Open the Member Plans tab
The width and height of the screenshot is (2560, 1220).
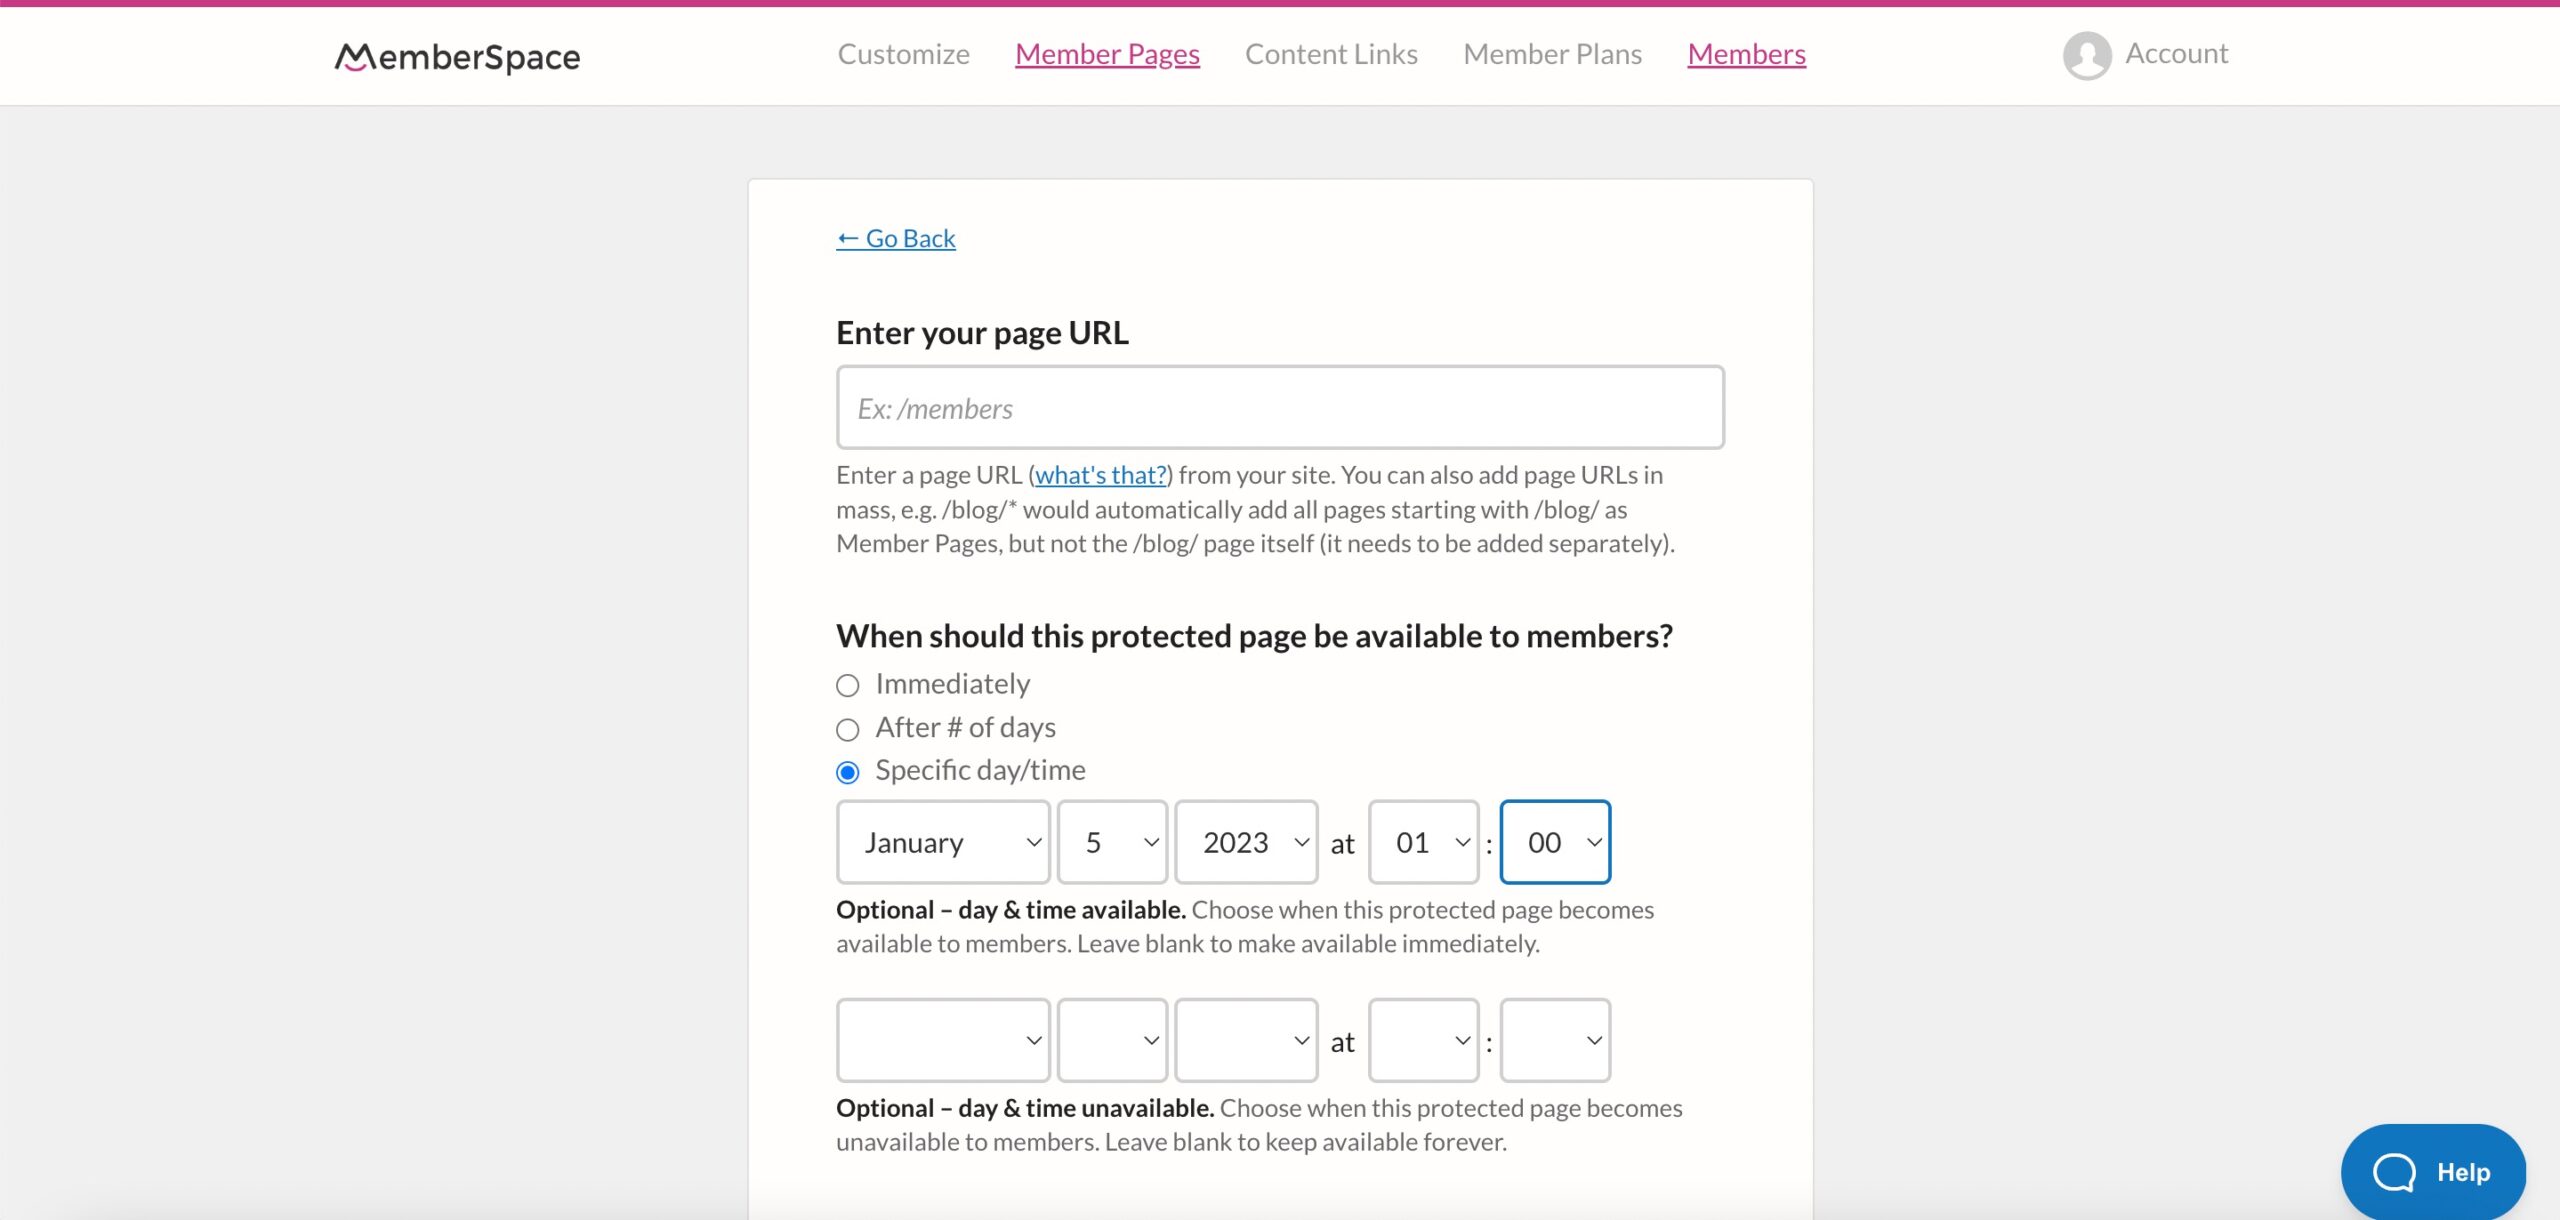pos(1551,52)
